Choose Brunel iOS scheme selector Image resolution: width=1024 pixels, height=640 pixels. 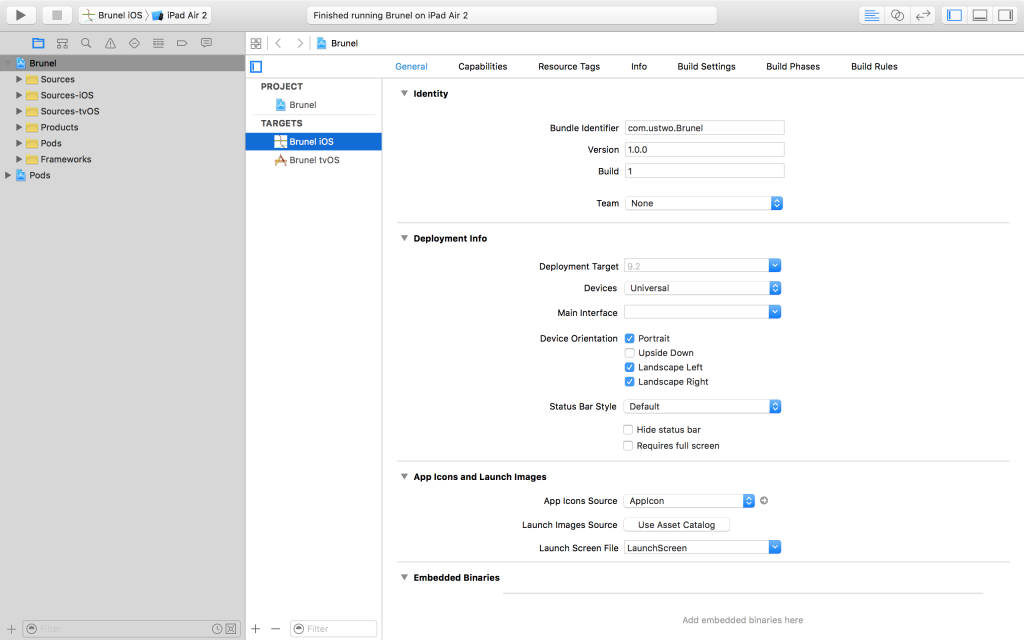(x=113, y=15)
